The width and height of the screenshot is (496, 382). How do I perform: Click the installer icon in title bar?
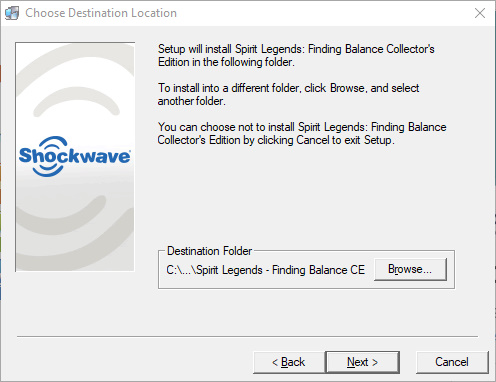pos(12,13)
